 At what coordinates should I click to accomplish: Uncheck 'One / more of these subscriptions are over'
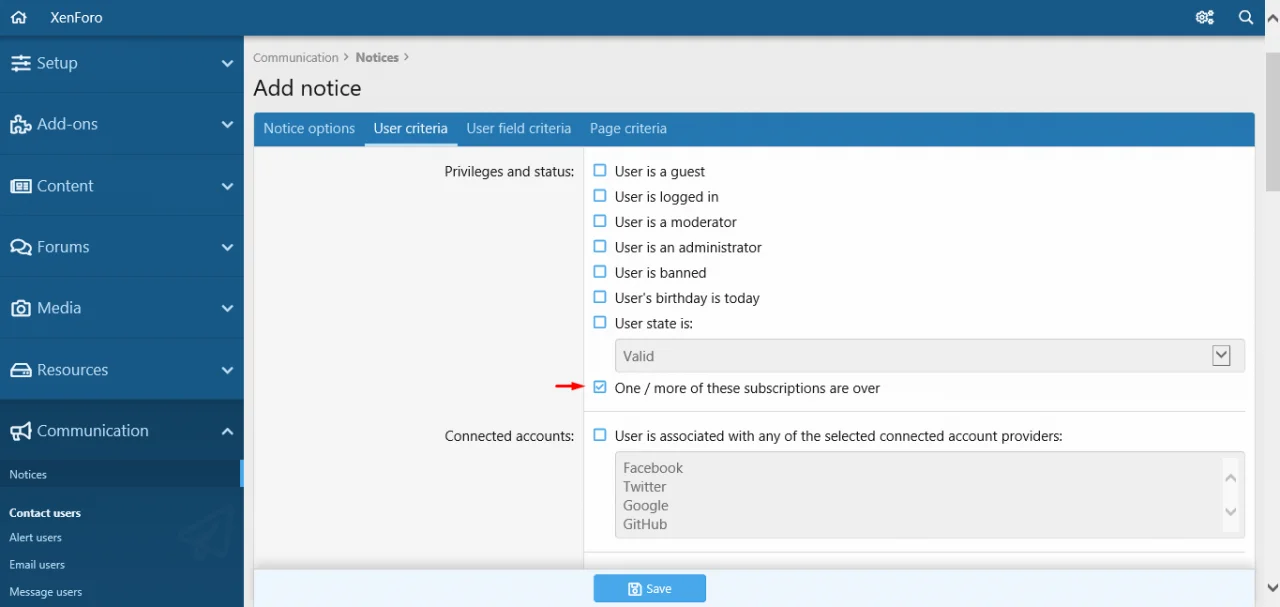point(600,387)
